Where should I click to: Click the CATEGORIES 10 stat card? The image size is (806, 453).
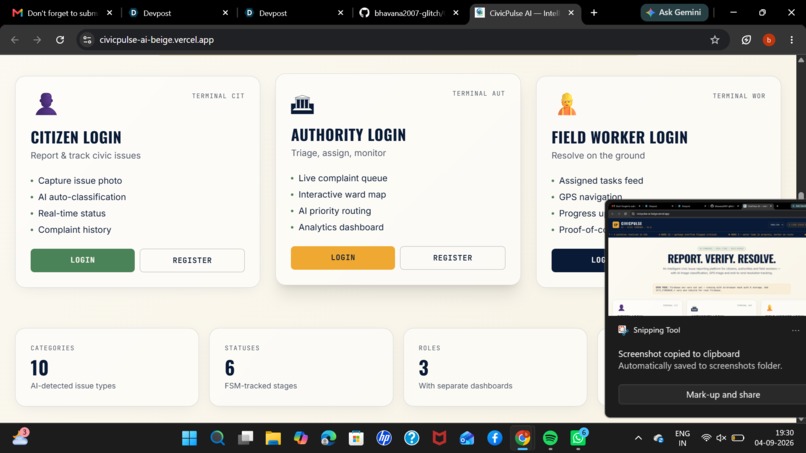[x=107, y=368]
